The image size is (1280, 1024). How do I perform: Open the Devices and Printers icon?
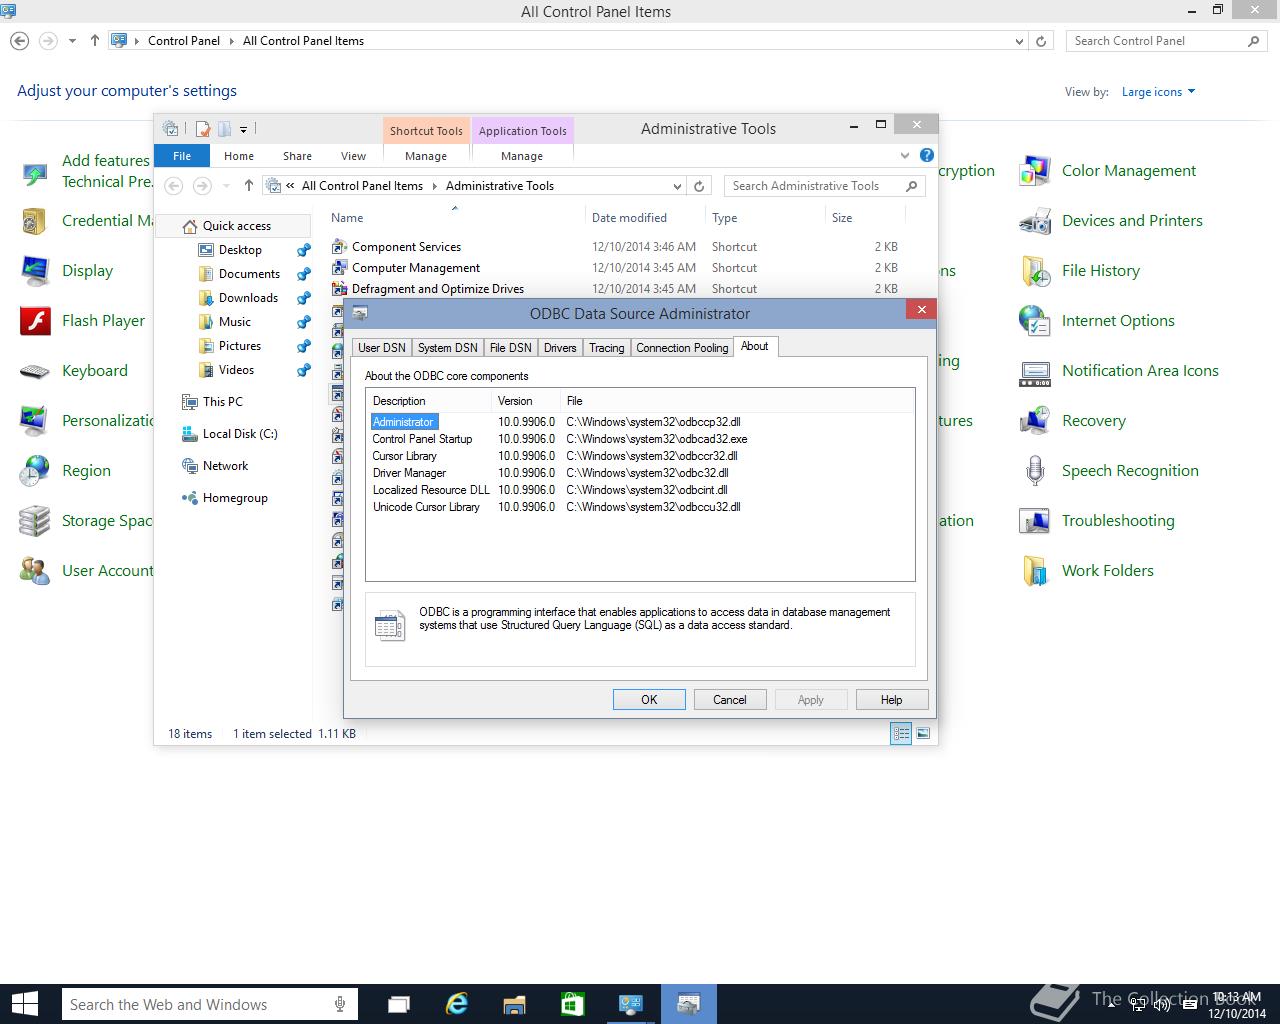click(1035, 221)
